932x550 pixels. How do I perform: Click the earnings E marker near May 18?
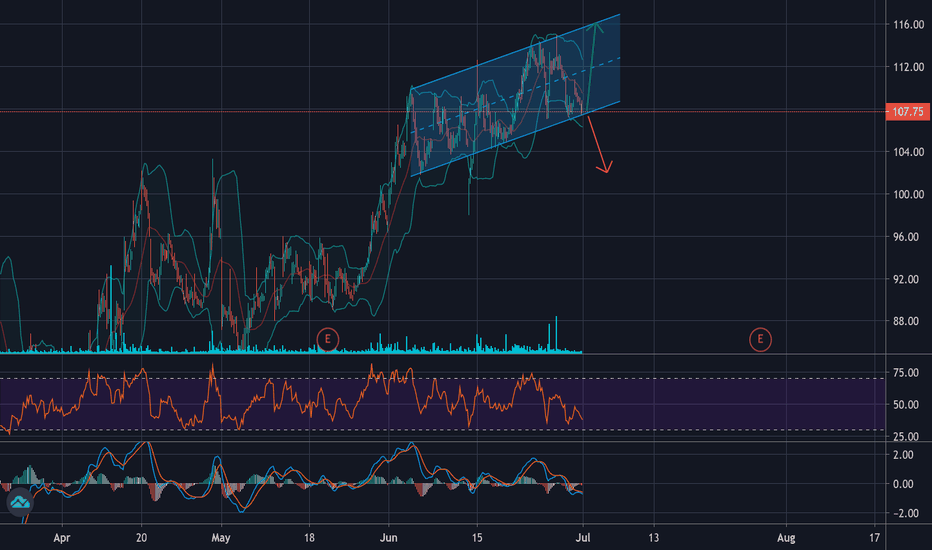click(328, 340)
